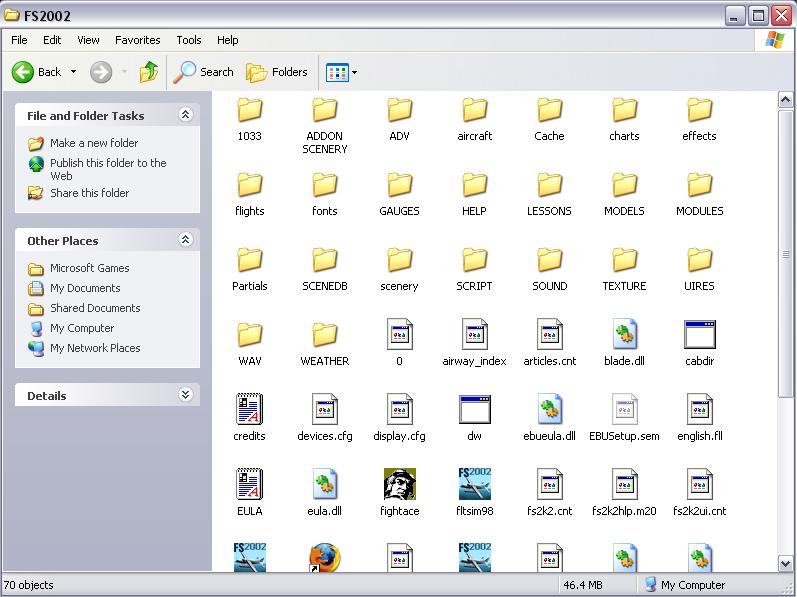Select the english.fll file
The image size is (797, 597).
coord(699,418)
